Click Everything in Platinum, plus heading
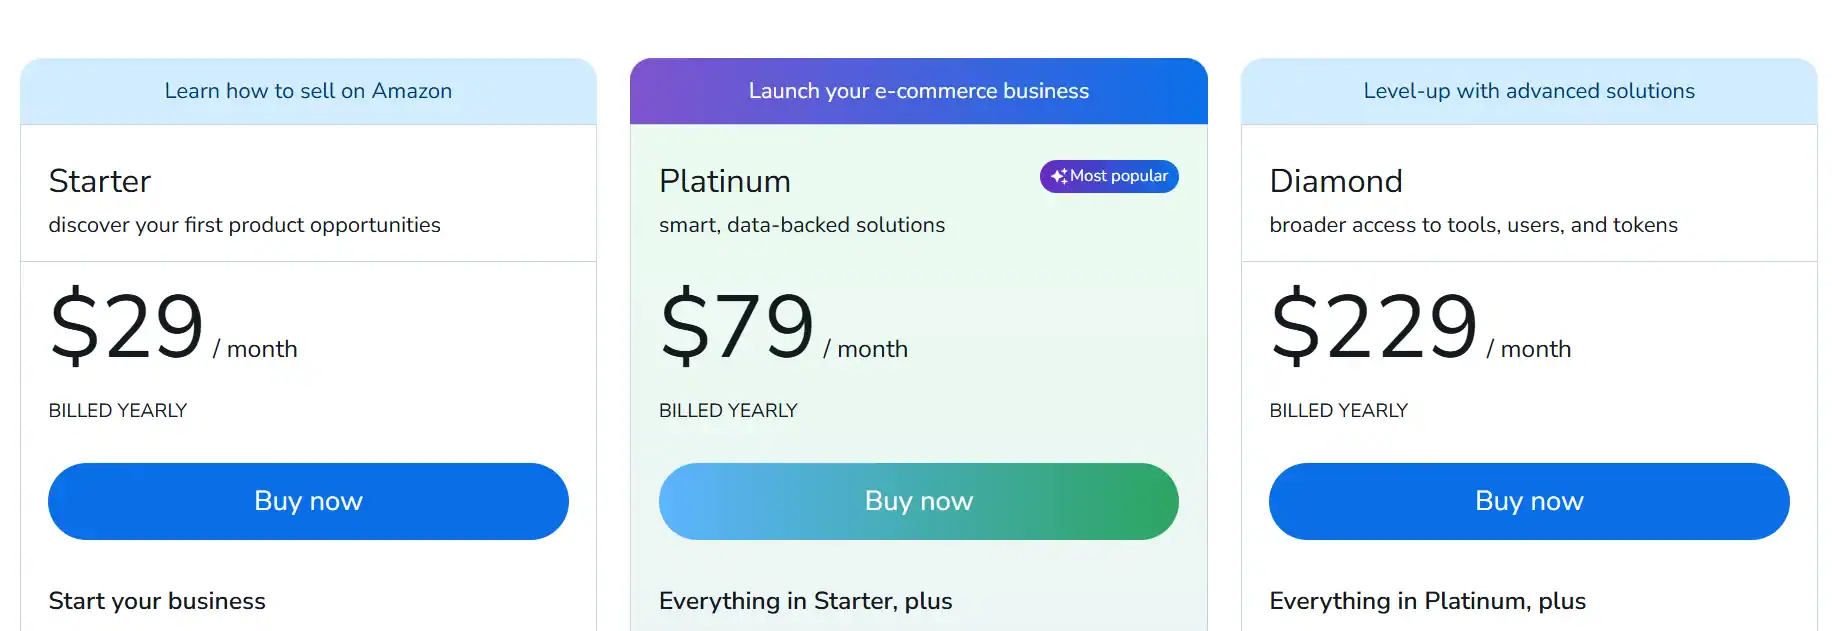 [1428, 601]
